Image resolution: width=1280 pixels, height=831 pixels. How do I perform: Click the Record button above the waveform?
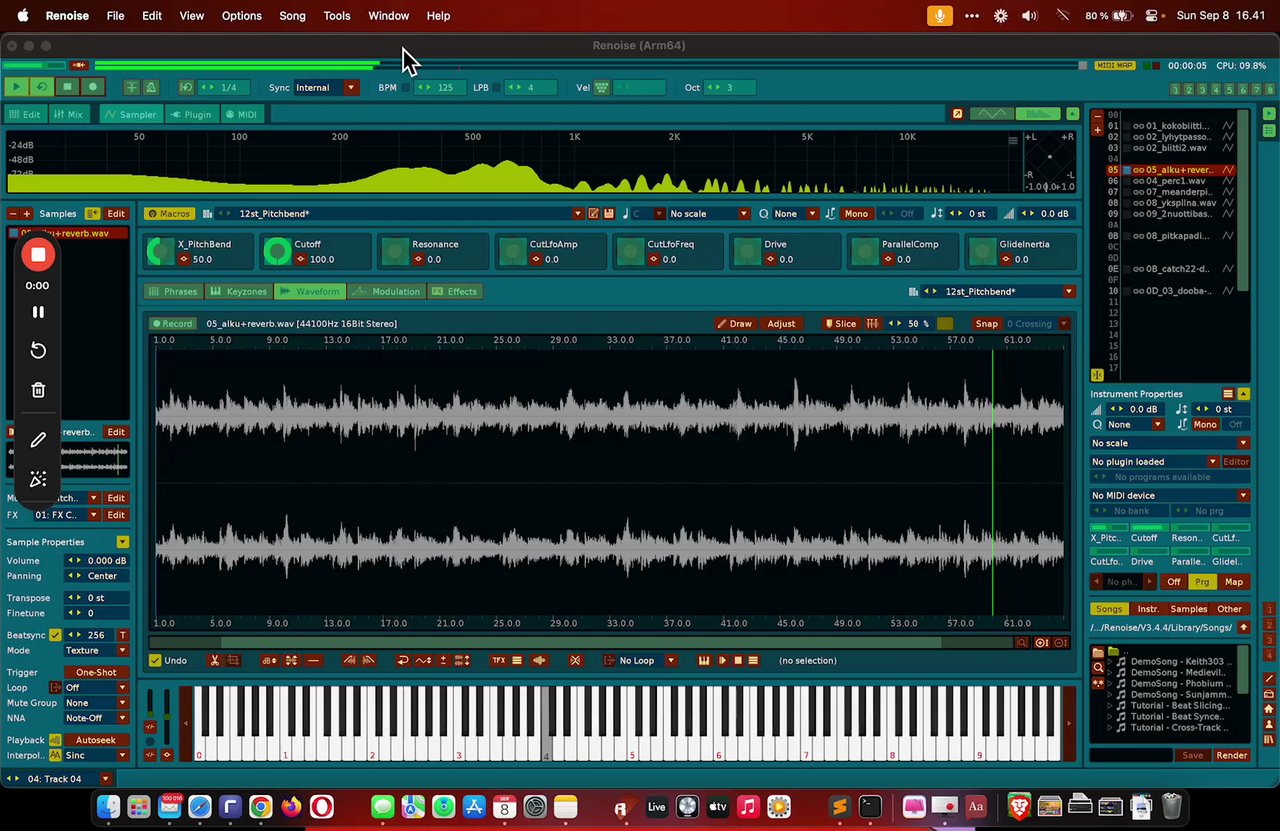pos(171,323)
